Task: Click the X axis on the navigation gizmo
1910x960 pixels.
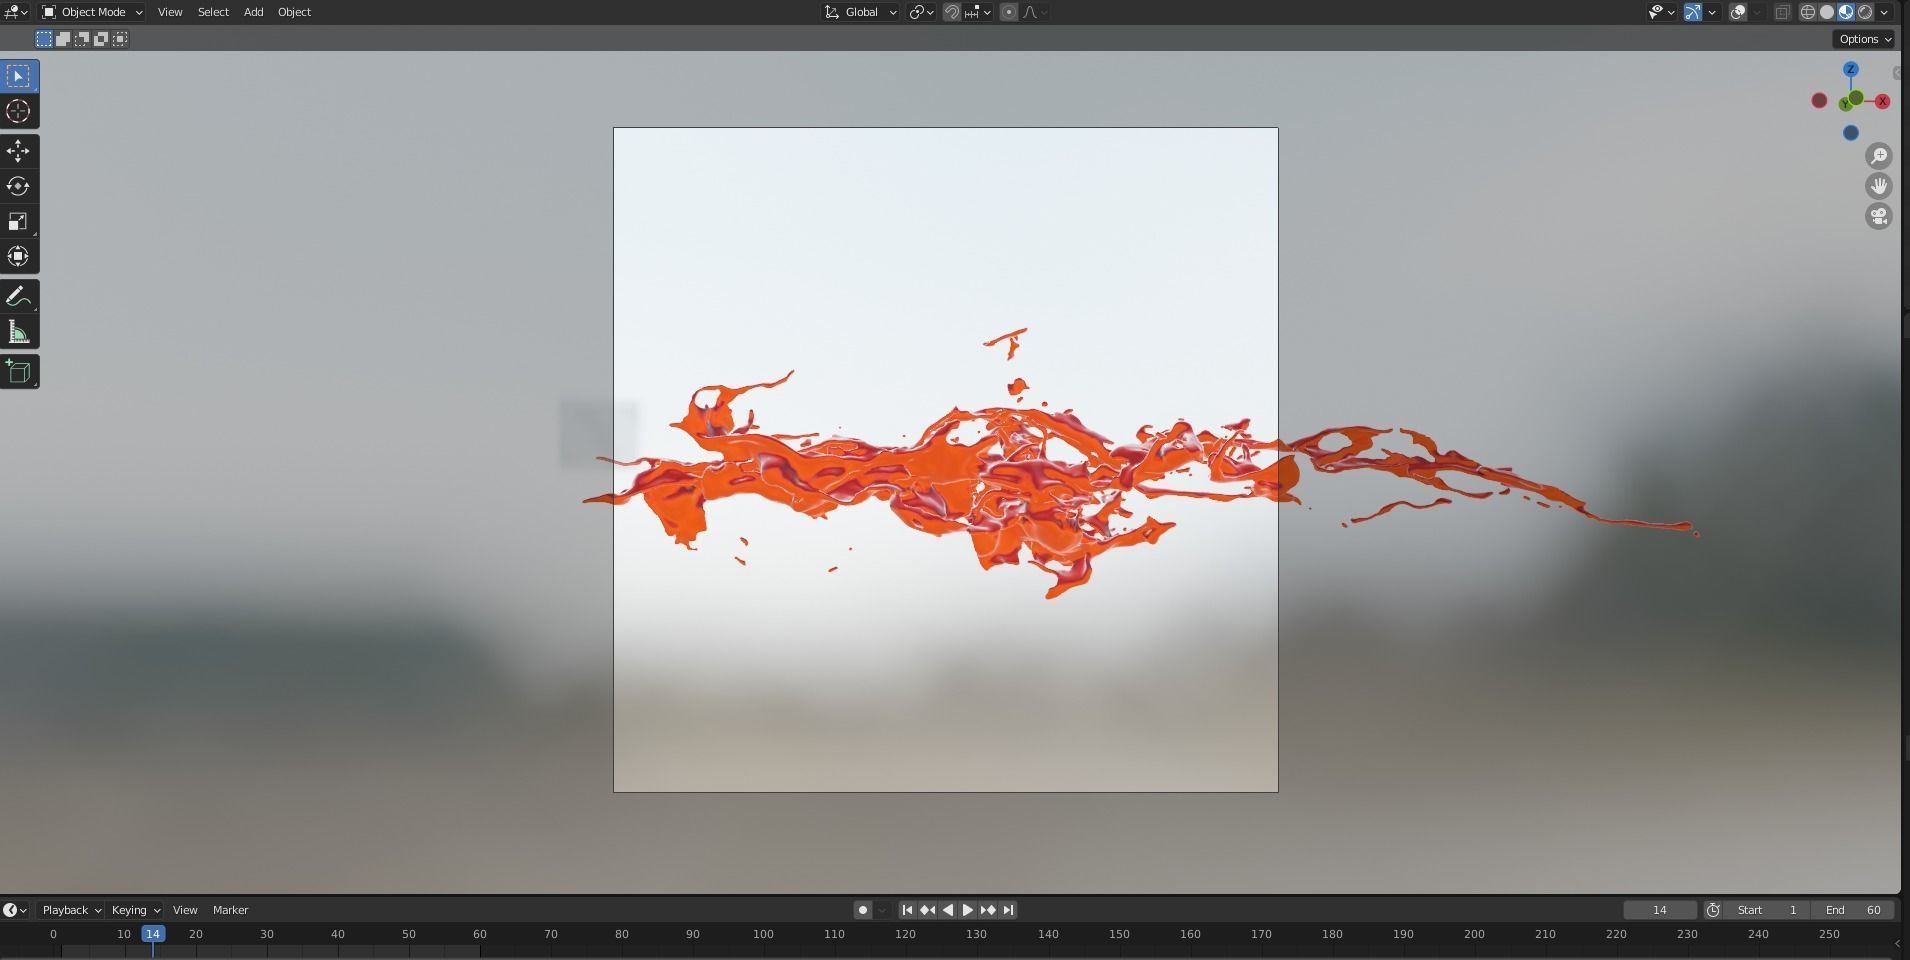Action: coord(1881,101)
